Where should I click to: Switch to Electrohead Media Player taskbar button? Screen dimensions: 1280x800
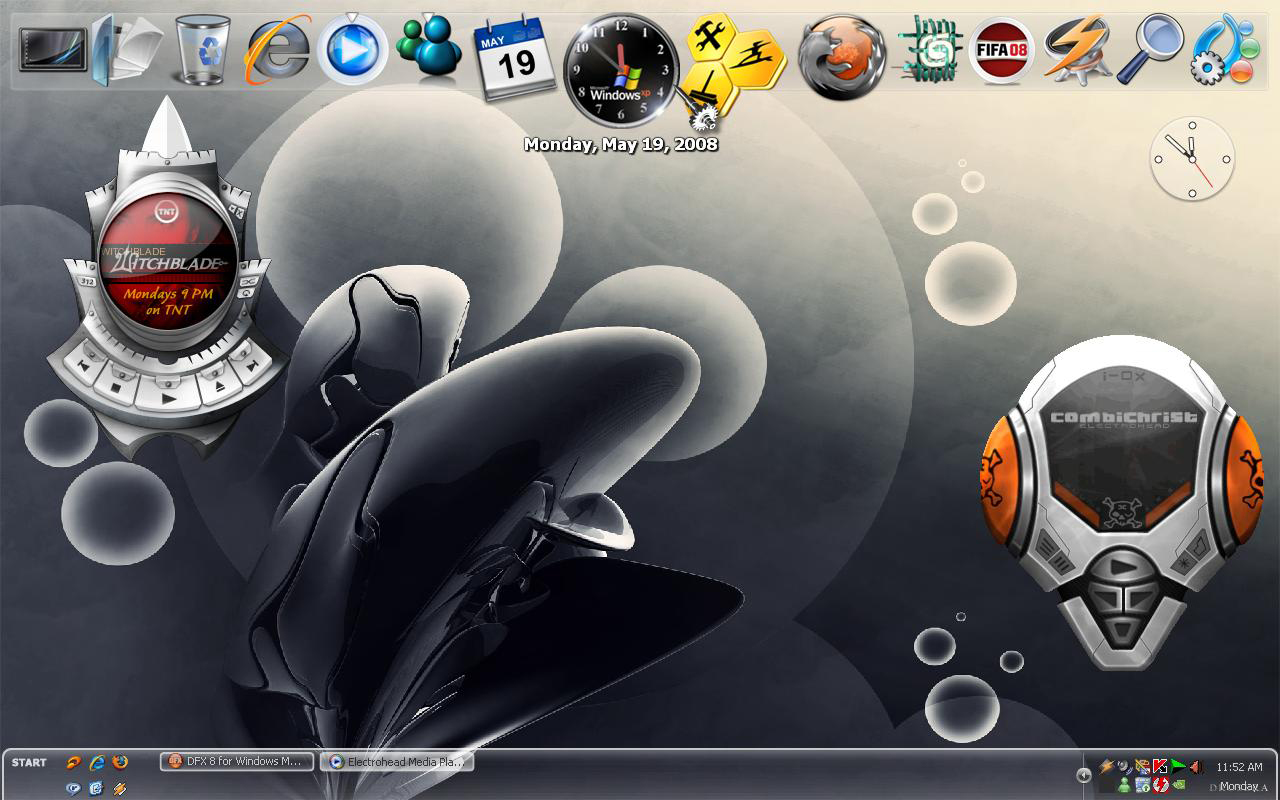point(397,761)
